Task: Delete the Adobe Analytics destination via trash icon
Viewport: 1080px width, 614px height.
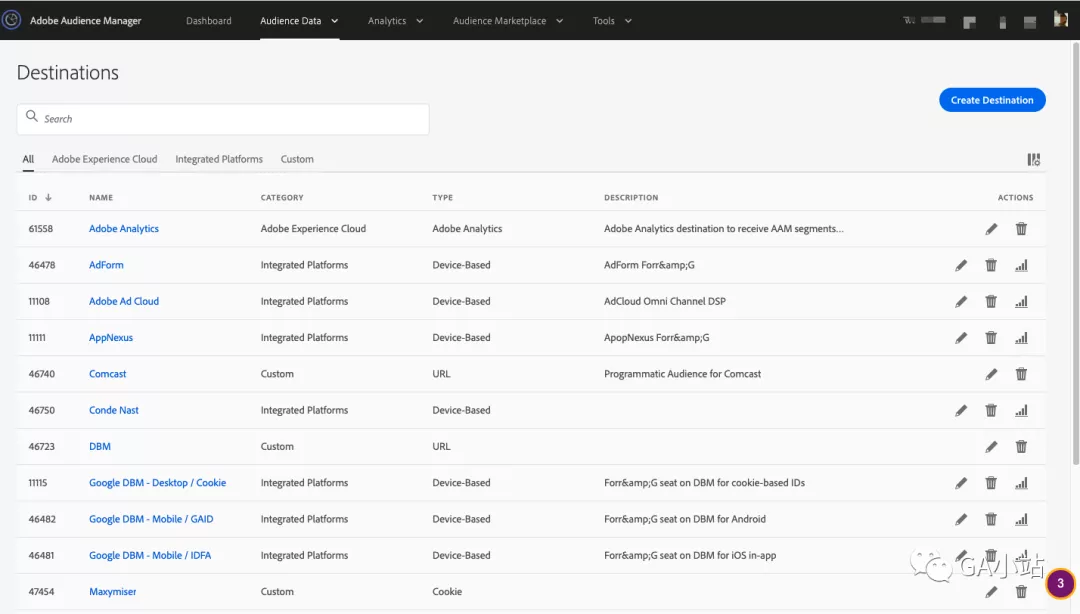Action: point(1021,229)
